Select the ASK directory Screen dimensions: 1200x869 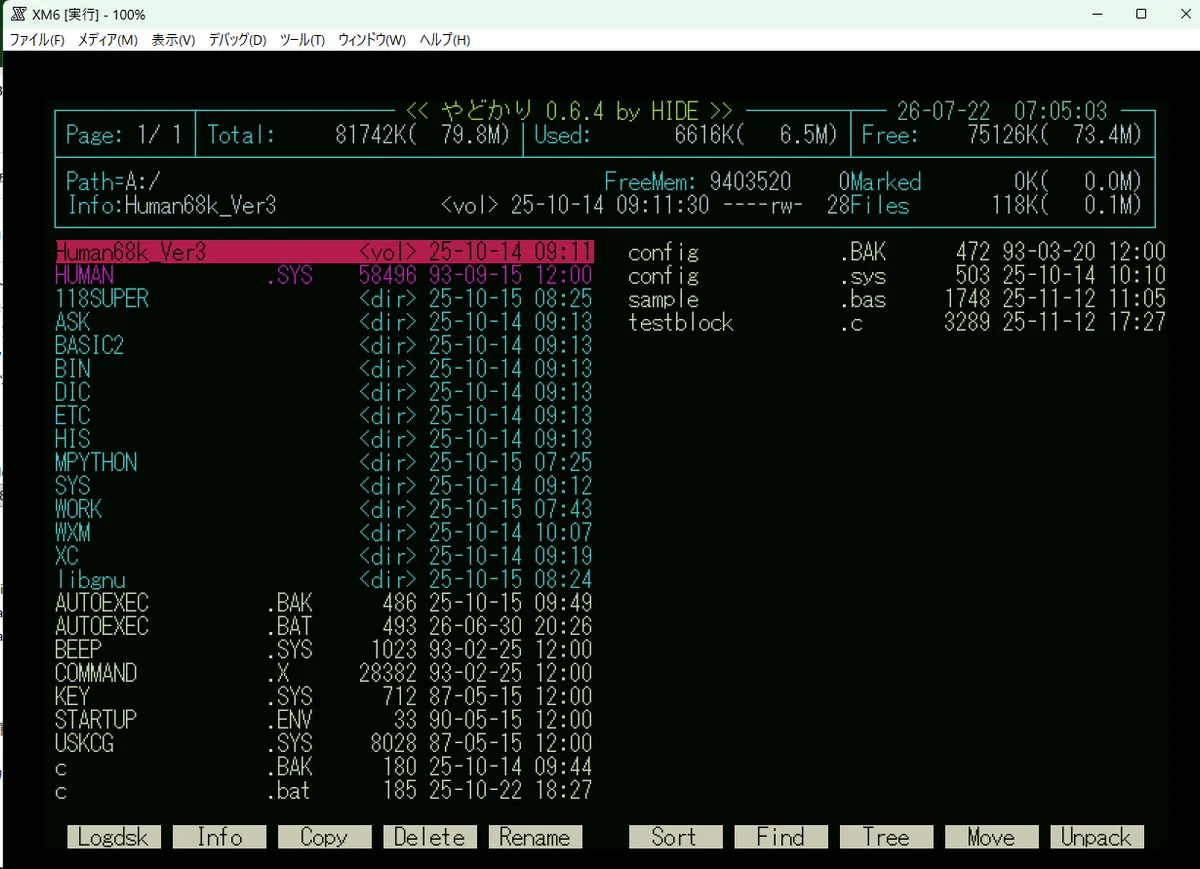coord(324,322)
